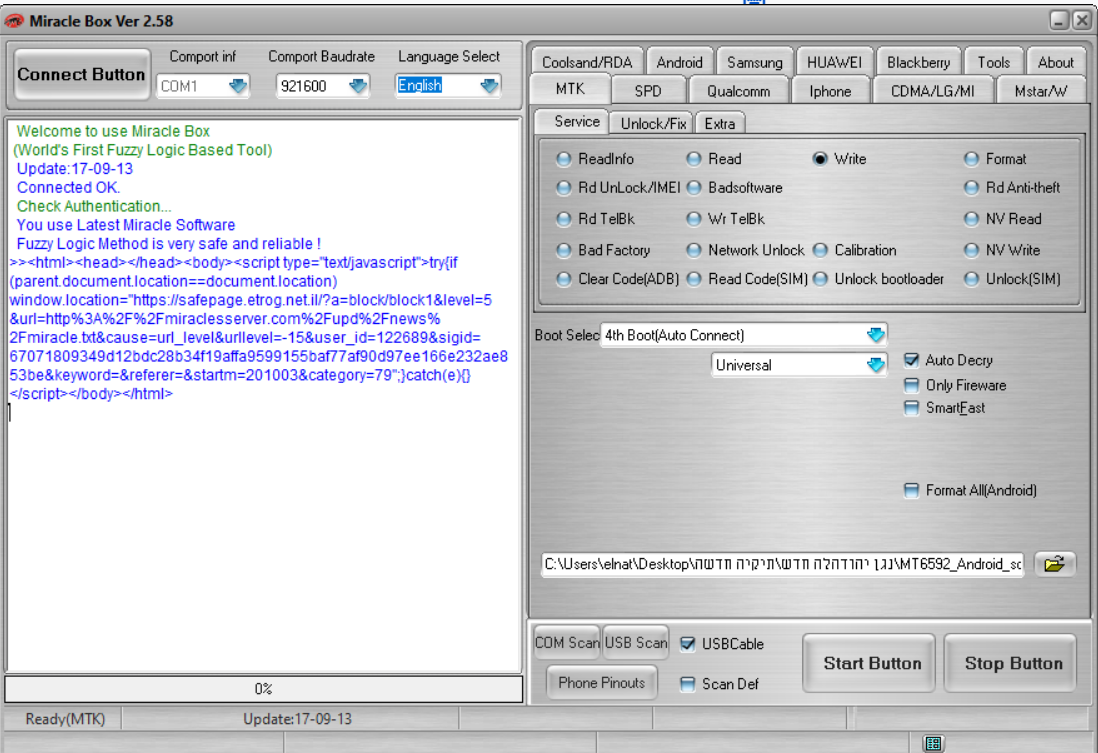Open the Unlock/Fix sub-tab
Screen dimensions: 1098x753
coord(653,124)
